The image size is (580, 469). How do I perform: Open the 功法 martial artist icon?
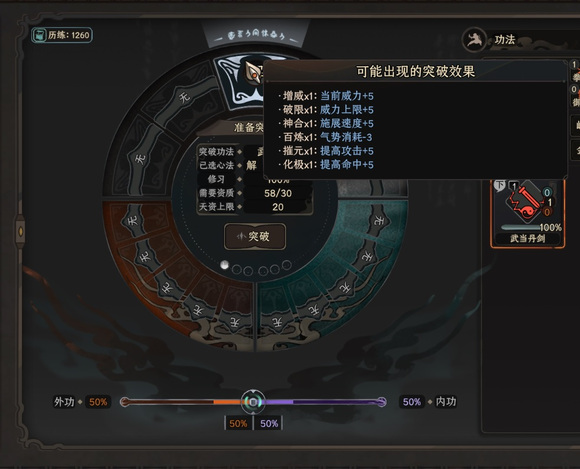[474, 40]
